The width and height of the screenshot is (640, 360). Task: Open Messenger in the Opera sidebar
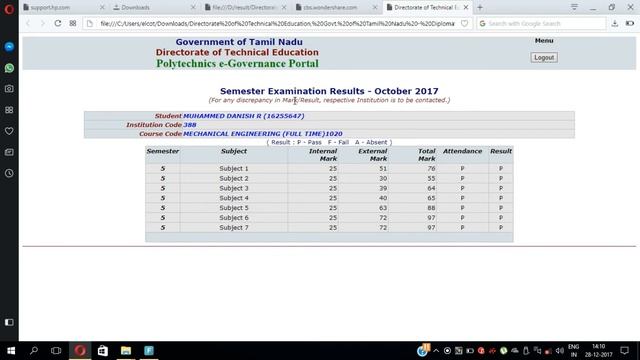pos(9,47)
